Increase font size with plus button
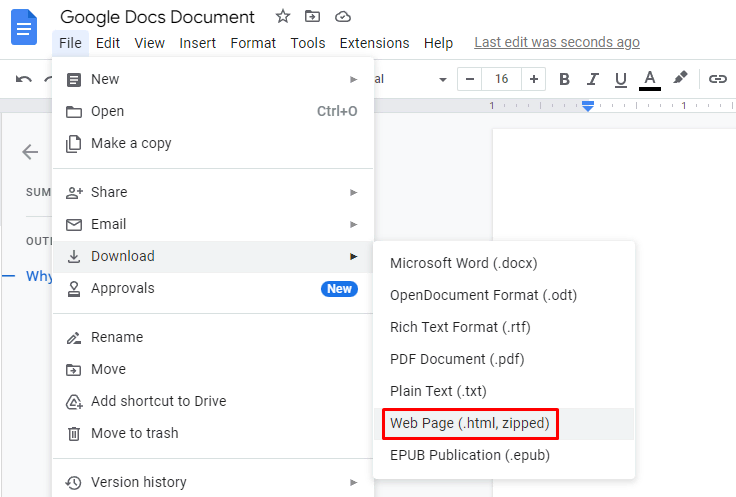The height and width of the screenshot is (497, 736). pyautogui.click(x=534, y=79)
